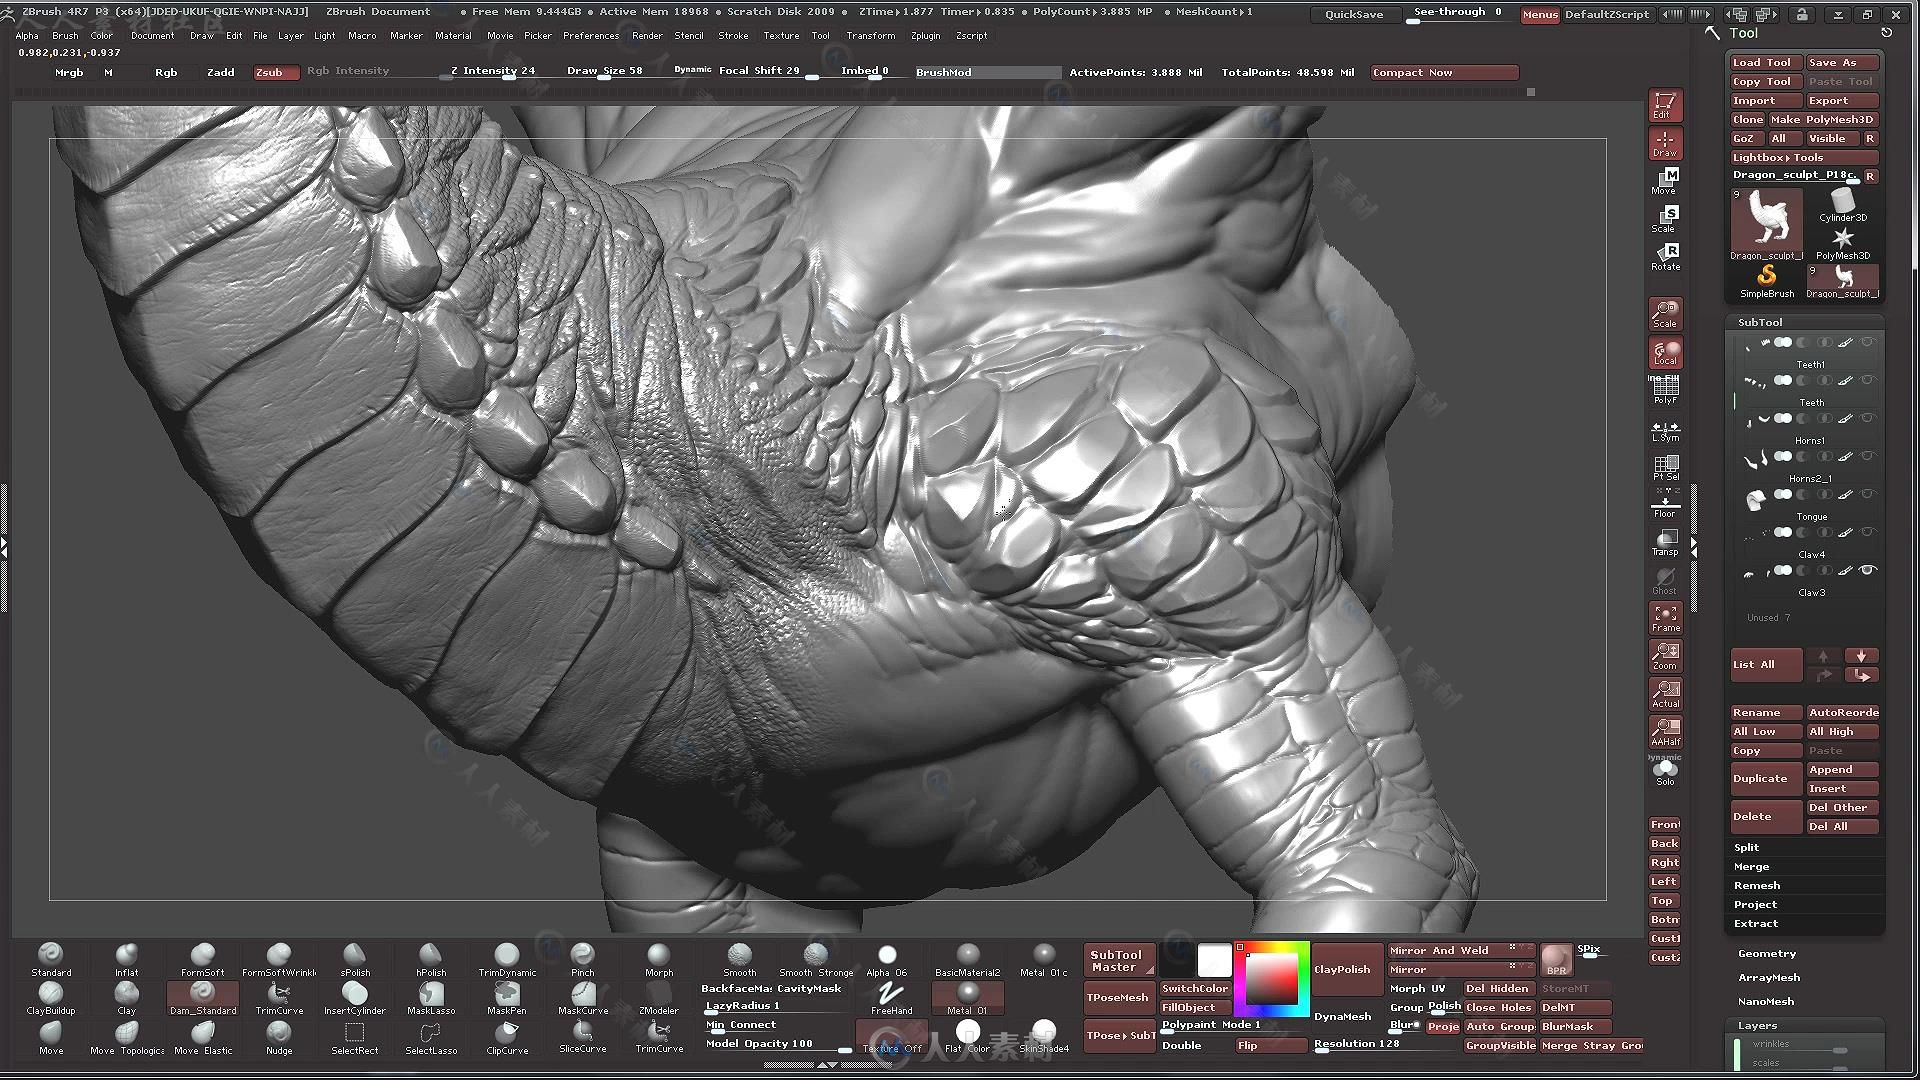
Task: Open the ZModeler brush tool
Action: 658,996
